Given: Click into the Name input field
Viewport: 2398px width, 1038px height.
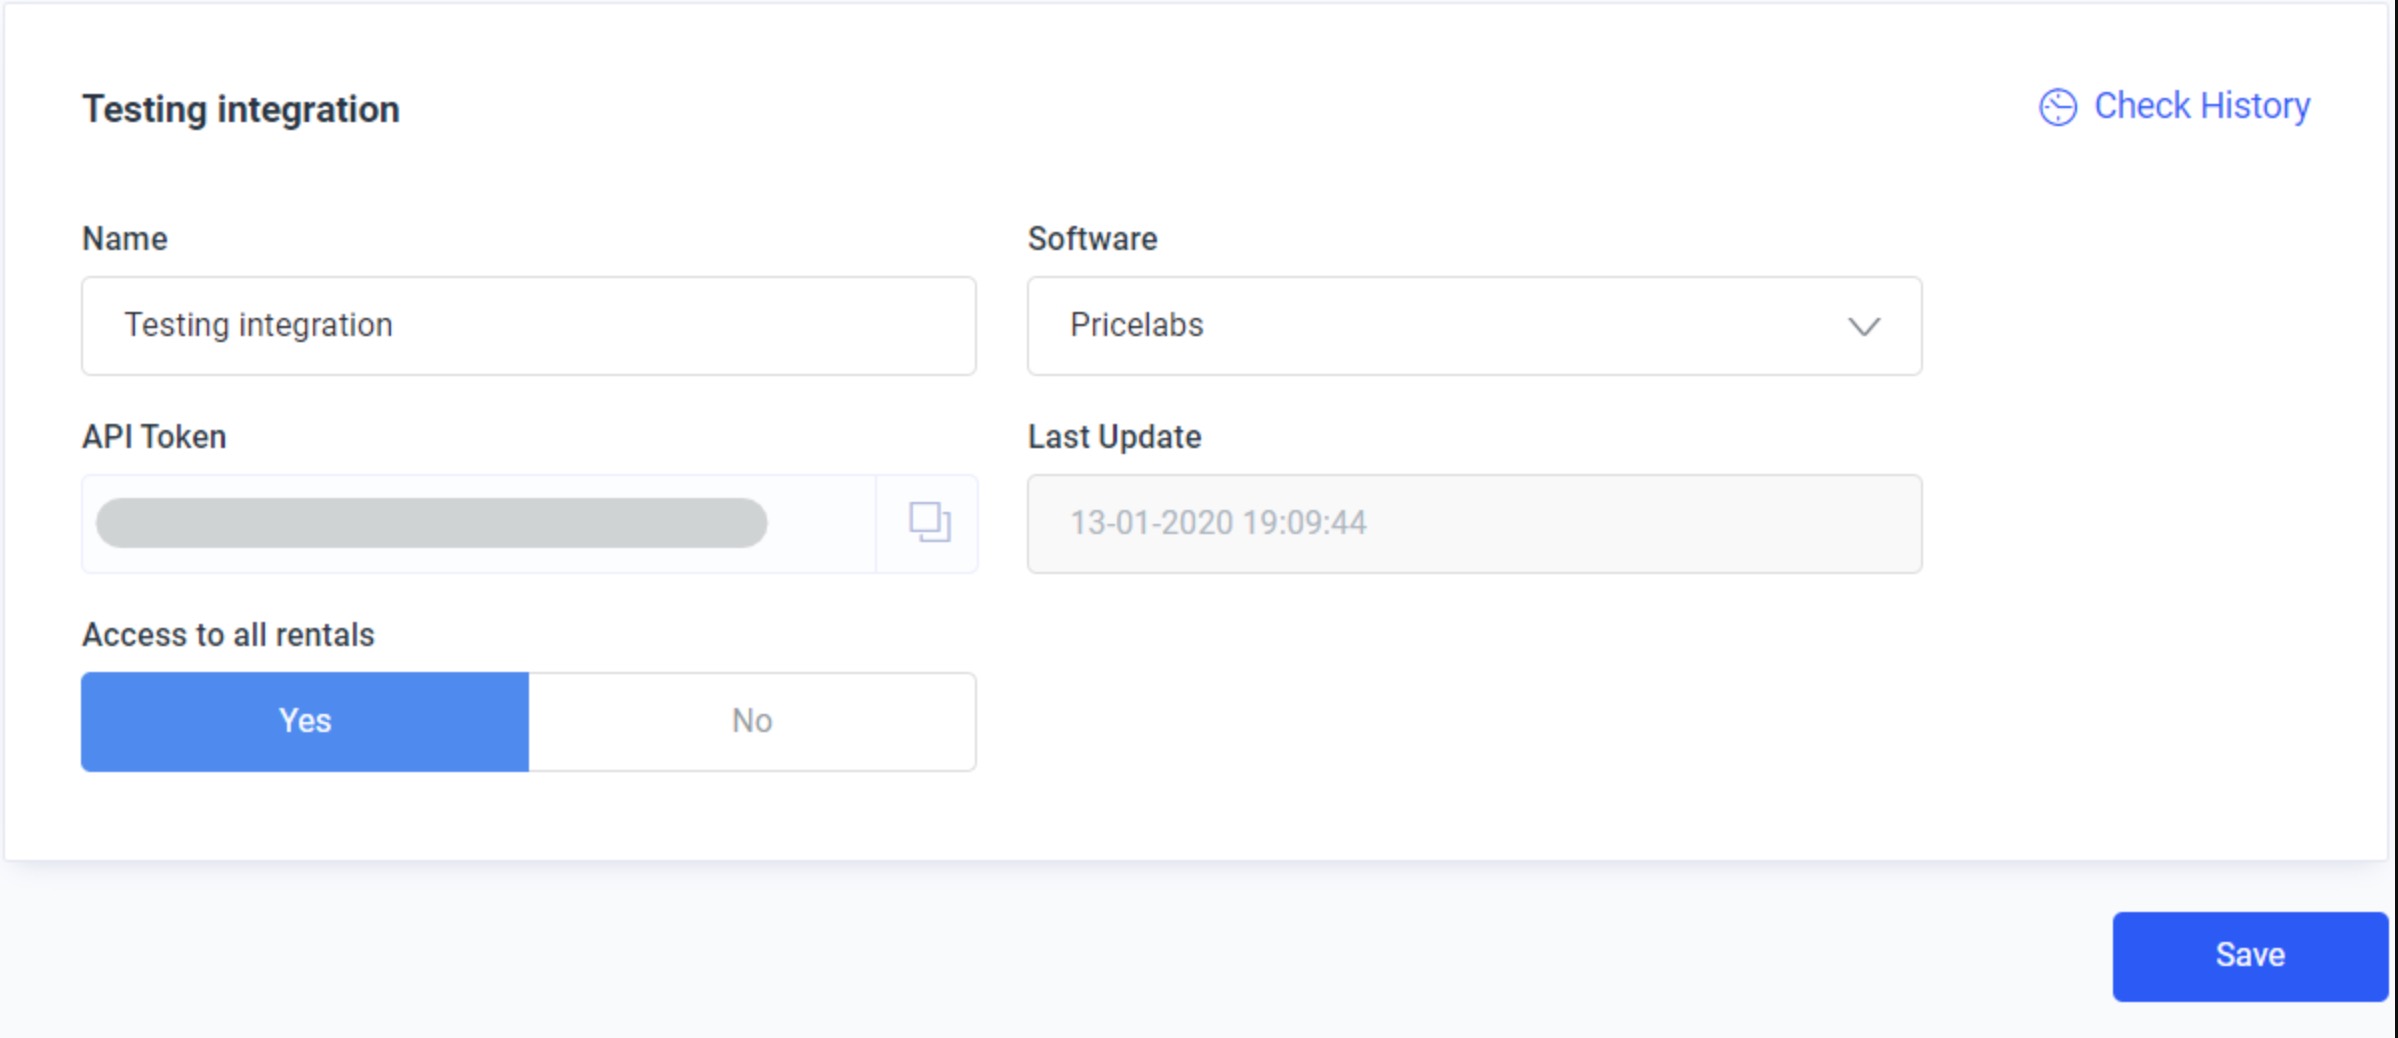Looking at the screenshot, I should (529, 326).
